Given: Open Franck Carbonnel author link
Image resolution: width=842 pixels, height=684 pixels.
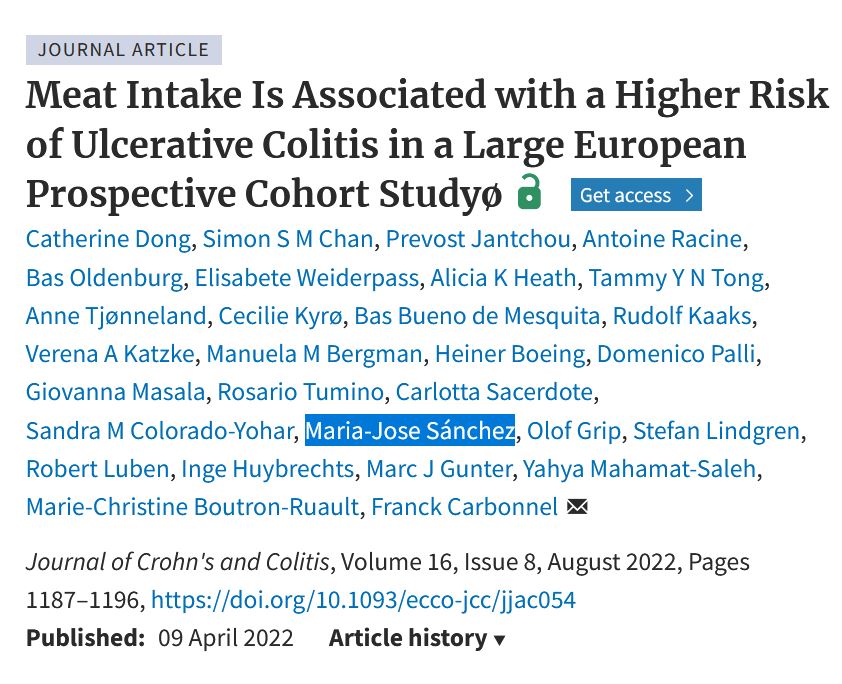Looking at the screenshot, I should (x=464, y=507).
